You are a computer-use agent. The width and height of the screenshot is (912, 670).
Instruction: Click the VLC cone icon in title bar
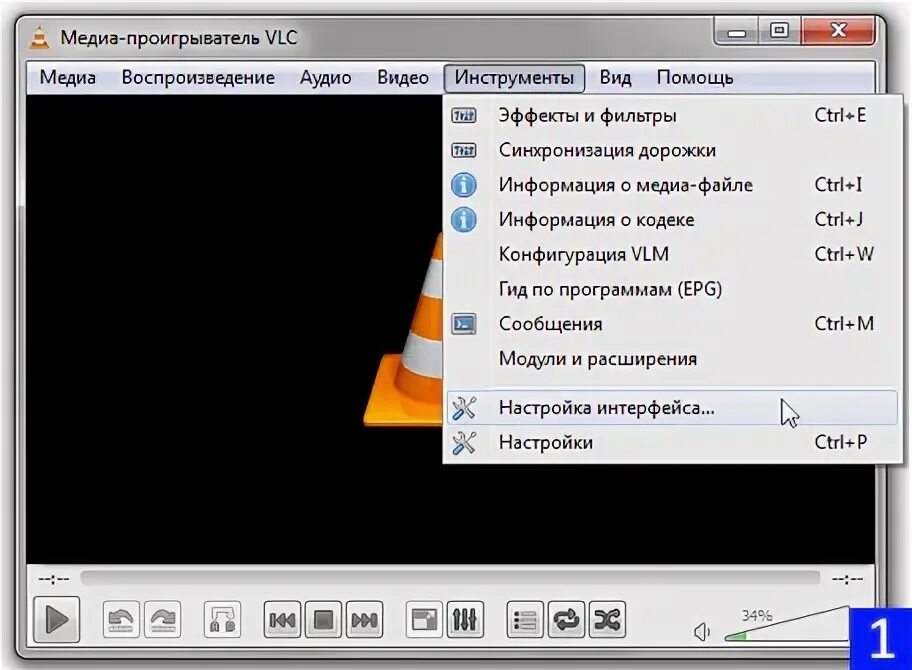tap(39, 37)
